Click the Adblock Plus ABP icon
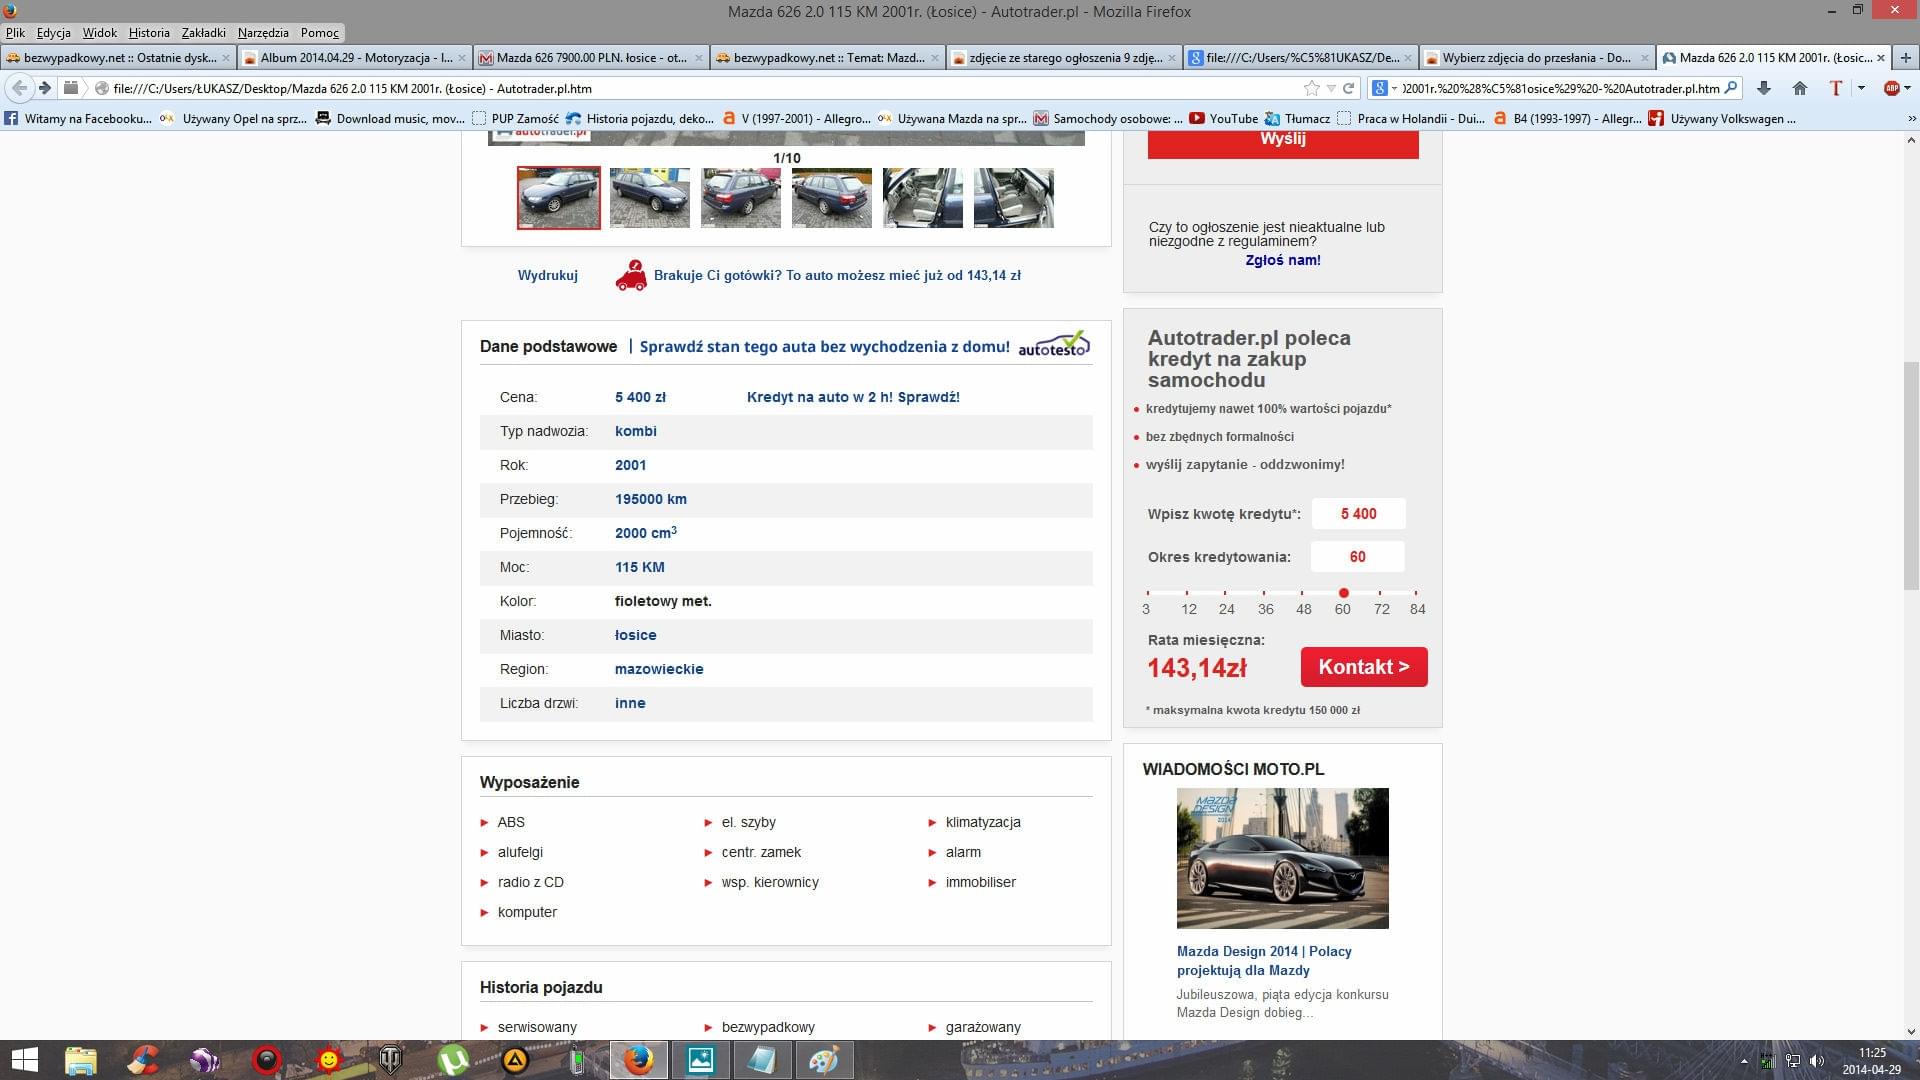Image resolution: width=1920 pixels, height=1080 pixels. (1890, 88)
